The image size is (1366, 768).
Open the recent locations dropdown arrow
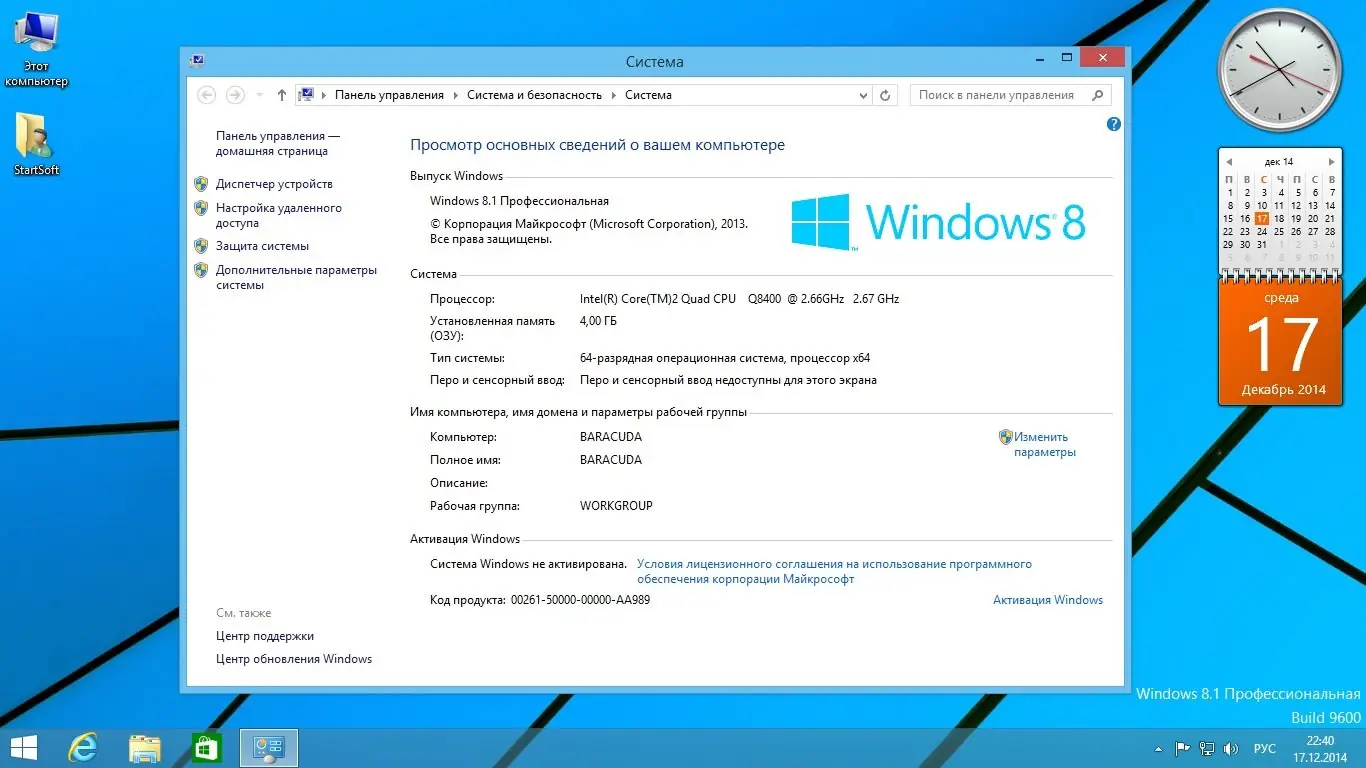[259, 95]
